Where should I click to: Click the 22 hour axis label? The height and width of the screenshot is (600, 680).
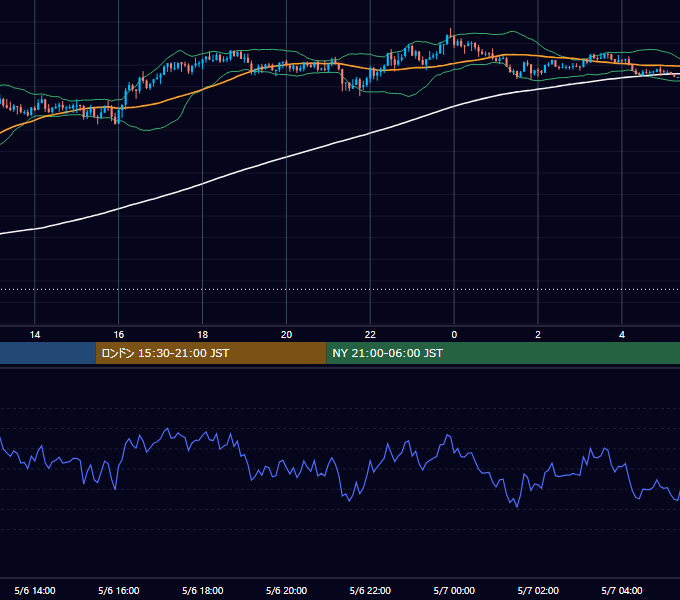(370, 335)
